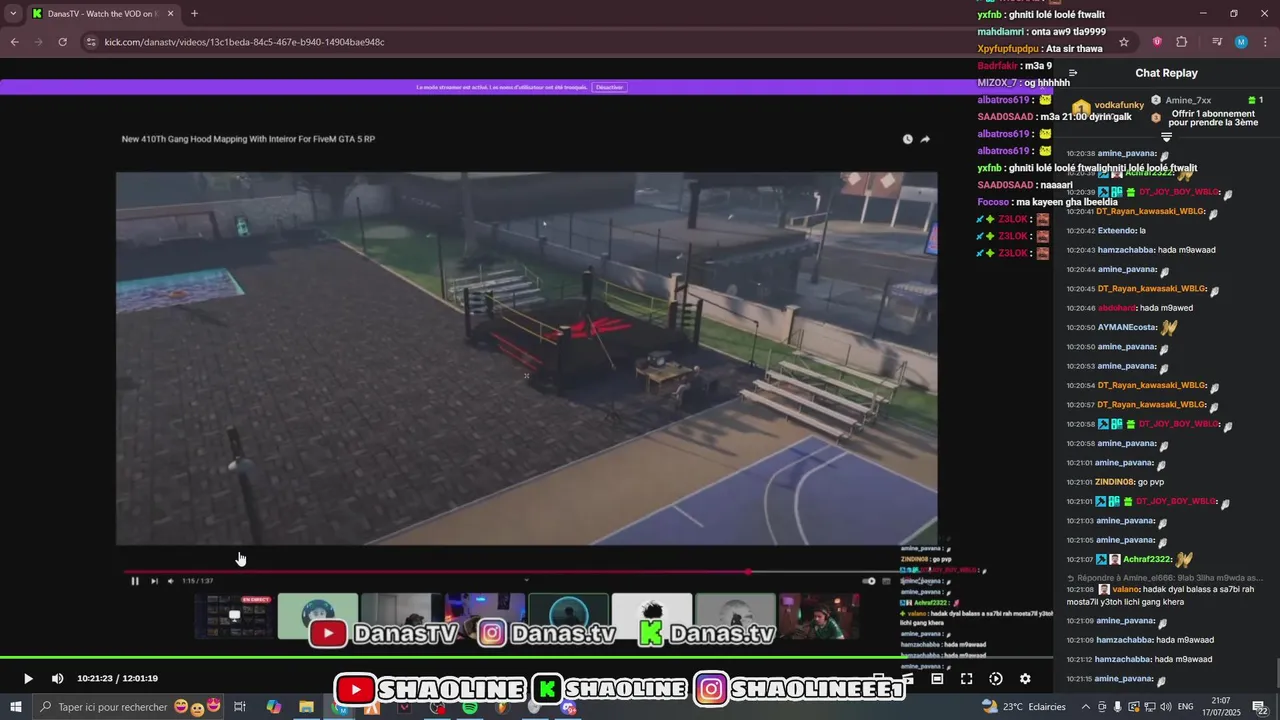Click chat username abduhard
Image resolution: width=1280 pixels, height=720 pixels.
click(1117, 308)
